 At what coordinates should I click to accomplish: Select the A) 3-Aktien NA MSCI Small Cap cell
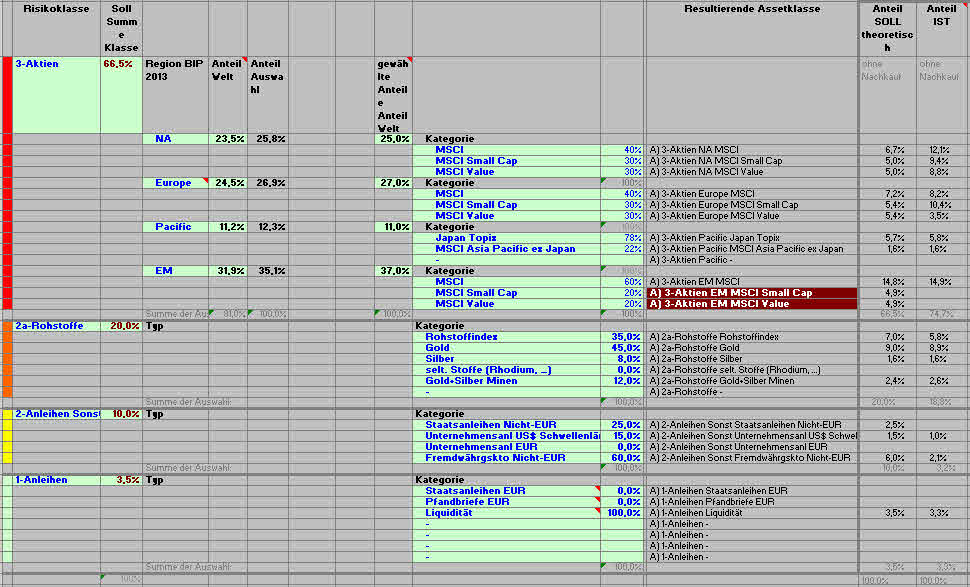(x=752, y=161)
